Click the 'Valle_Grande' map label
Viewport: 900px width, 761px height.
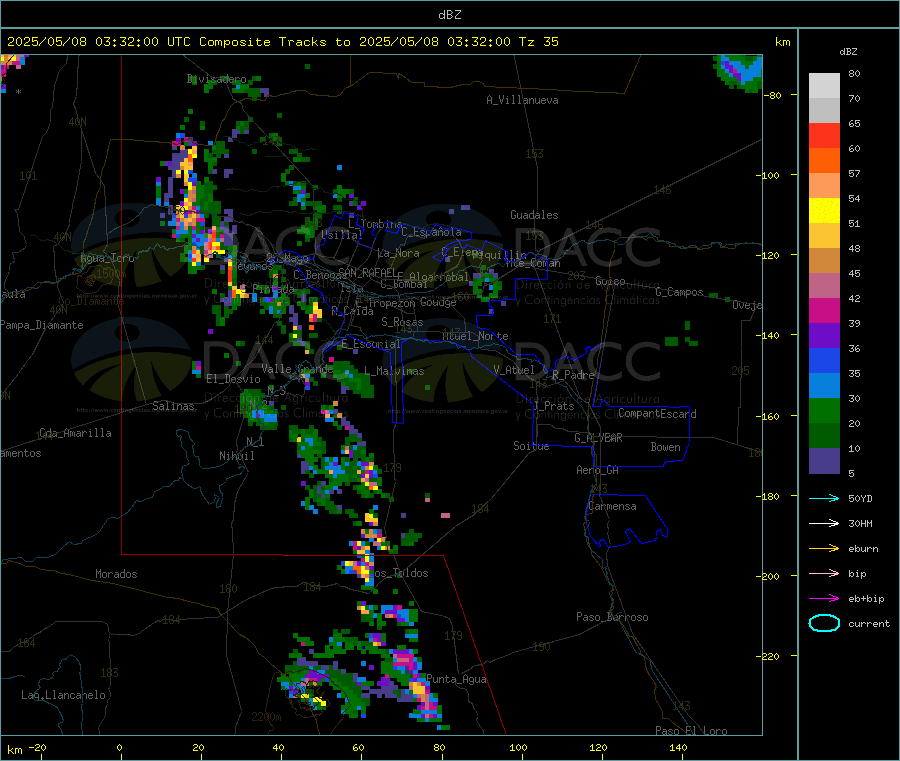coord(297,368)
